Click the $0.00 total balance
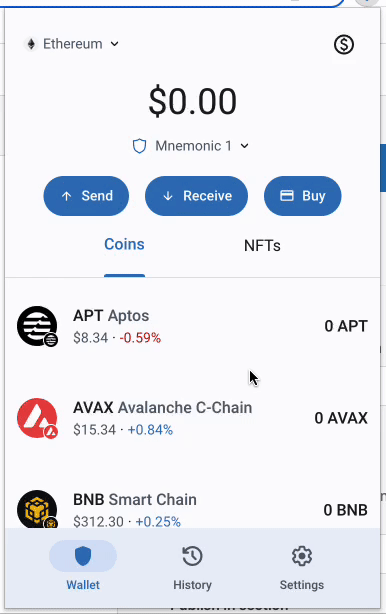Screen dimensions: 386x614 pos(192,101)
